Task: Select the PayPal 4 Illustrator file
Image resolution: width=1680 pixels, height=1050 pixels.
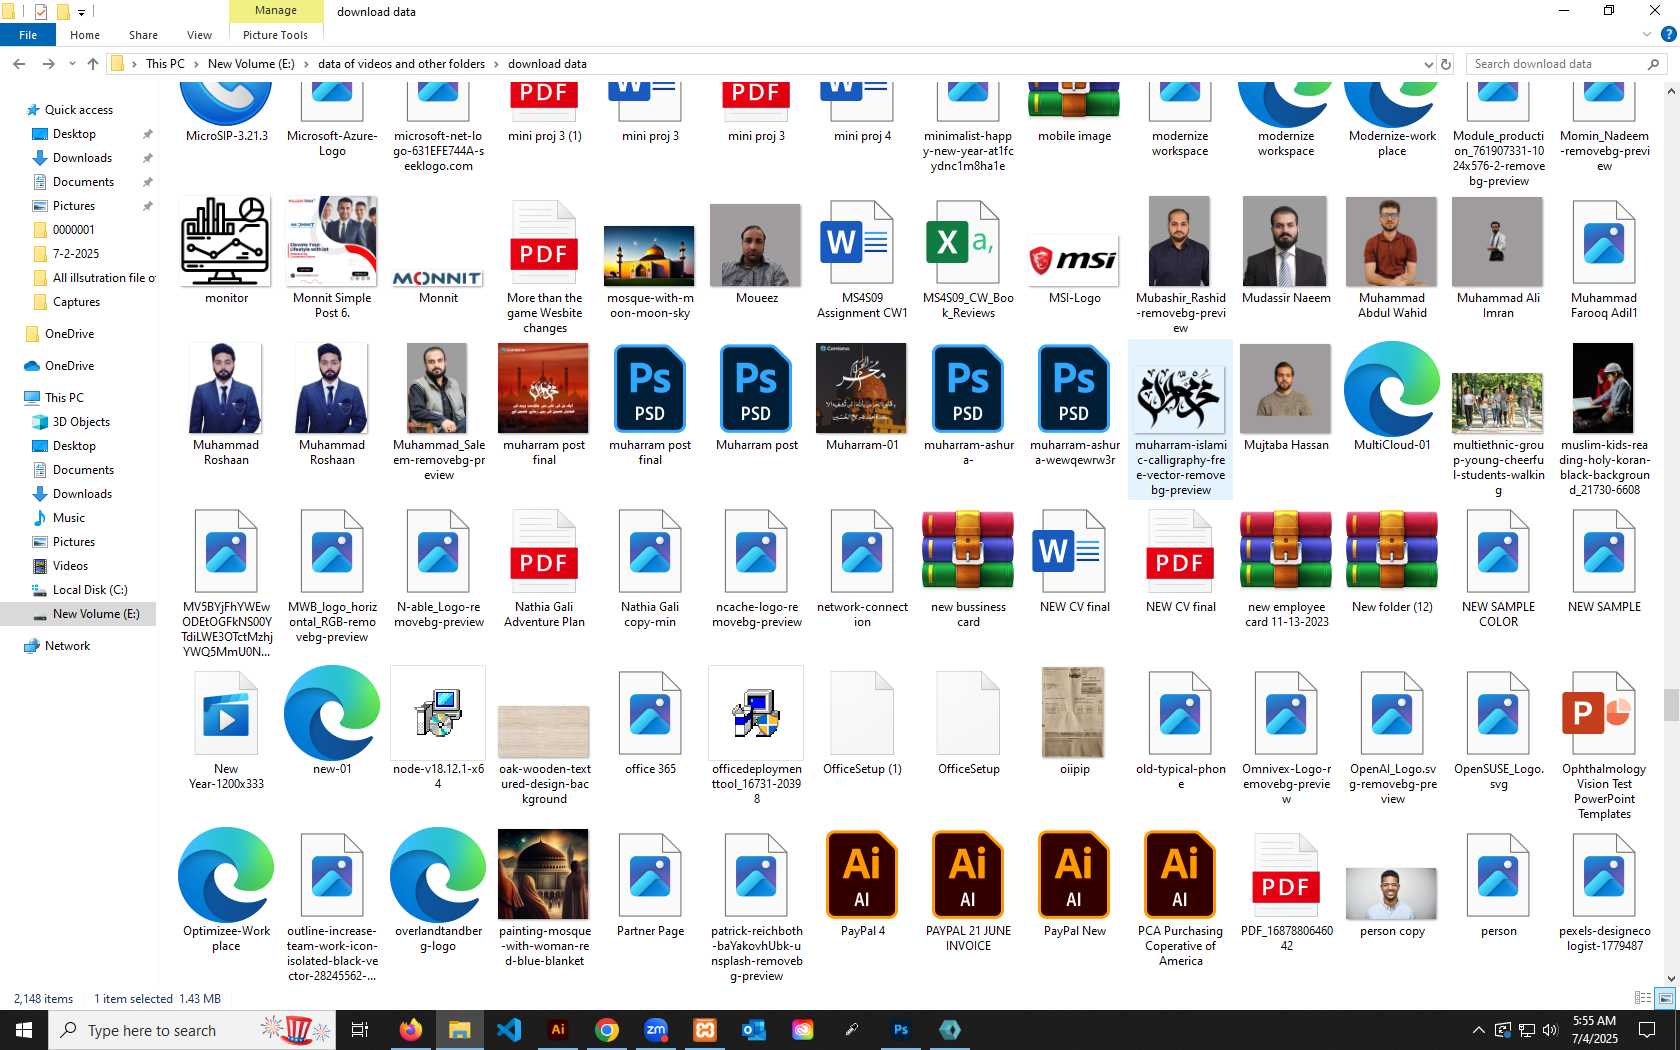Action: [862, 875]
